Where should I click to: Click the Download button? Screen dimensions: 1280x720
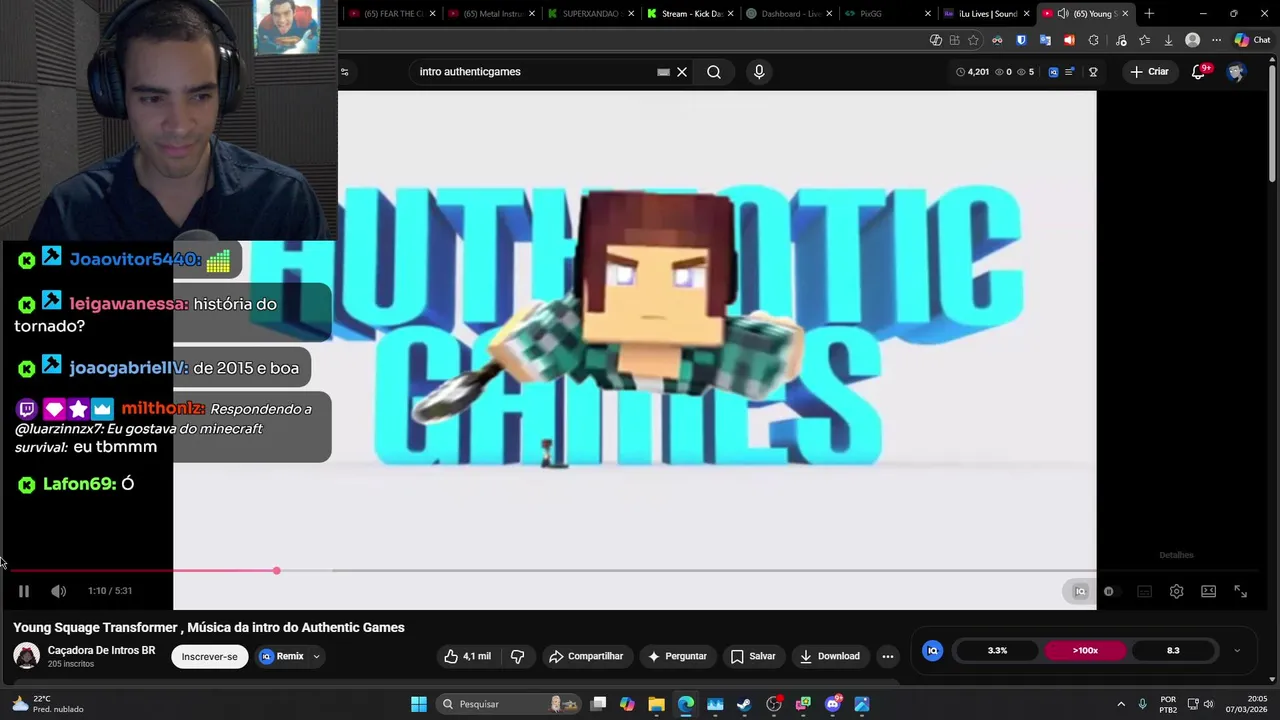coord(830,656)
